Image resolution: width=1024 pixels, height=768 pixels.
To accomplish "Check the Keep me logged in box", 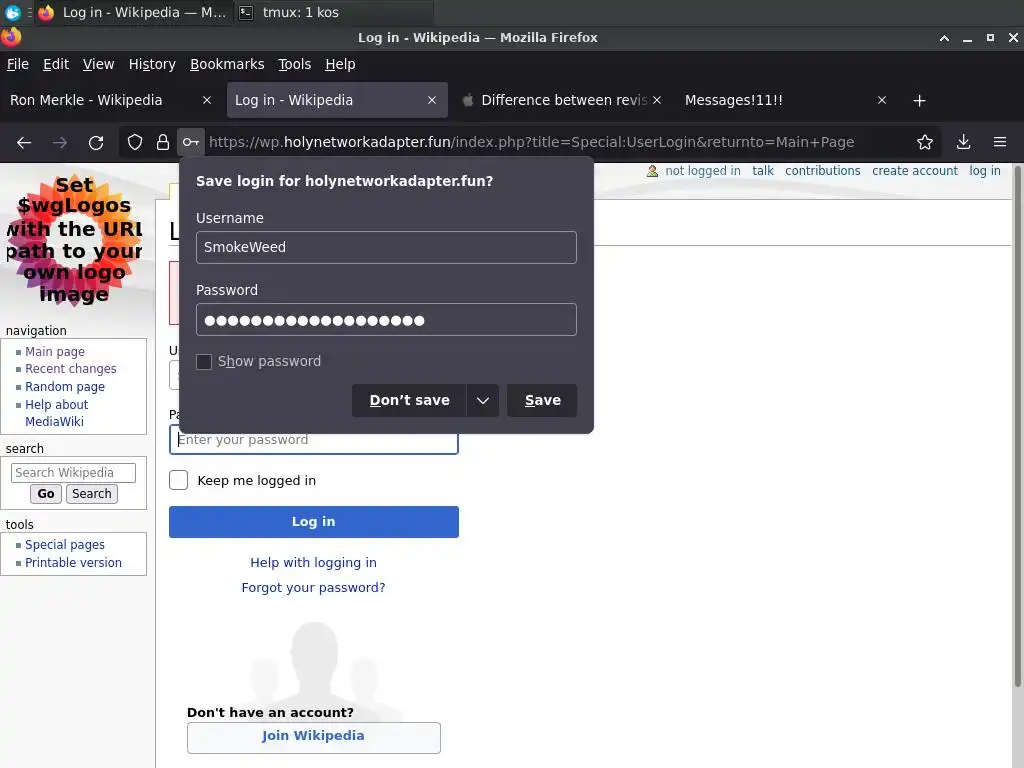I will tap(178, 480).
